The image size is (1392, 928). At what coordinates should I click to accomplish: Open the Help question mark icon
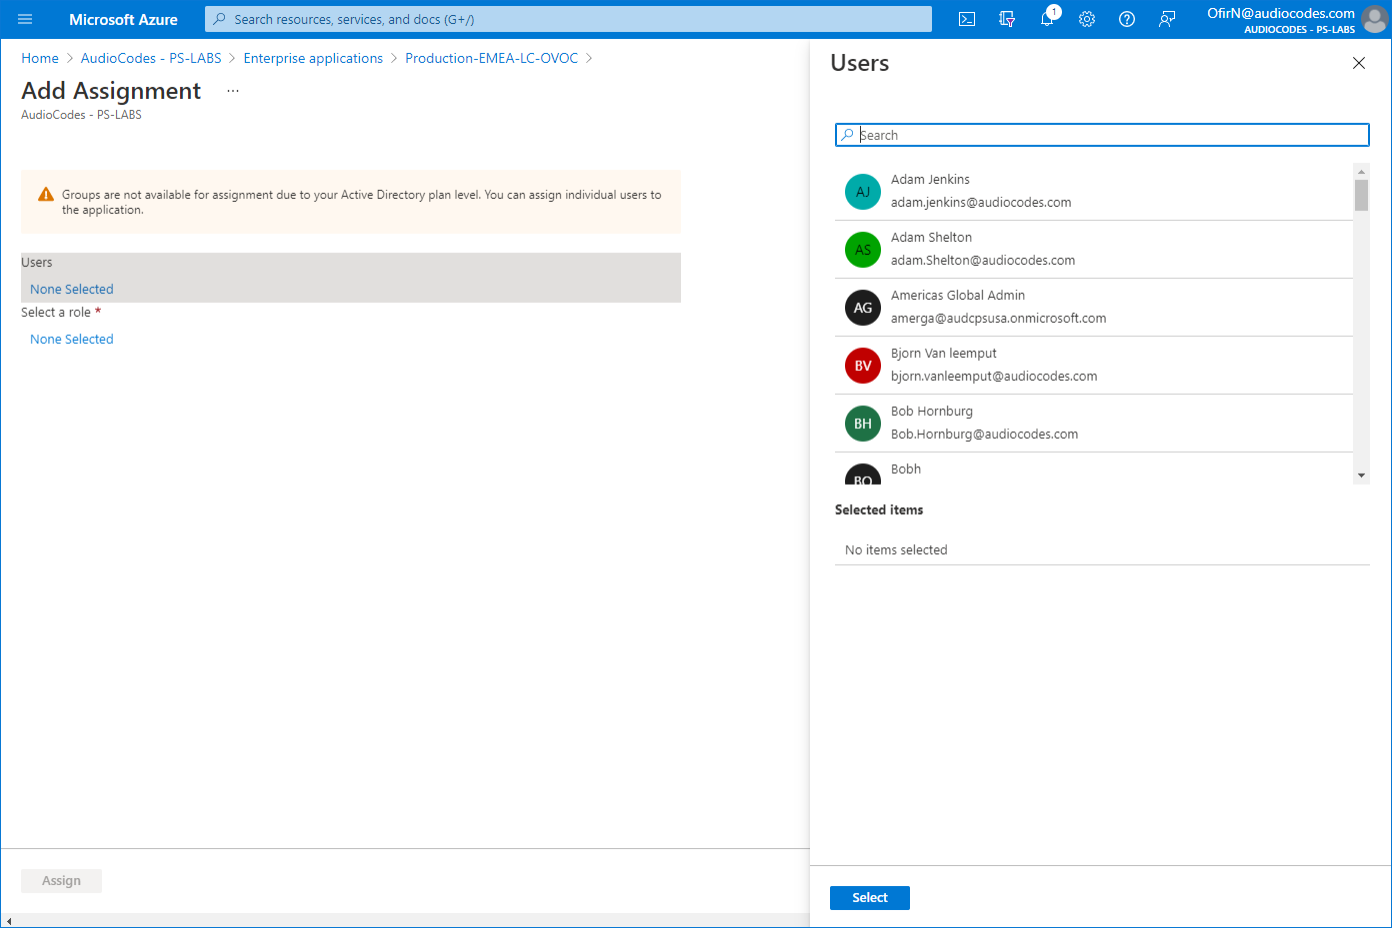pyautogui.click(x=1127, y=19)
